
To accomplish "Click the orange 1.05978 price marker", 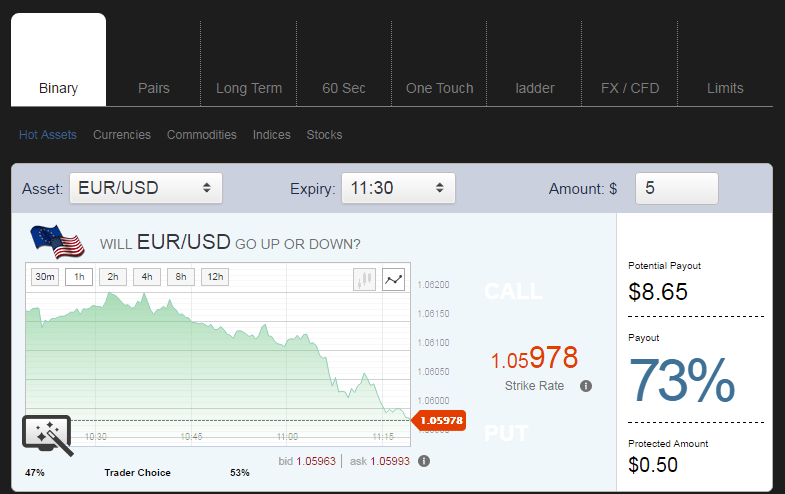I will pyautogui.click(x=439, y=420).
